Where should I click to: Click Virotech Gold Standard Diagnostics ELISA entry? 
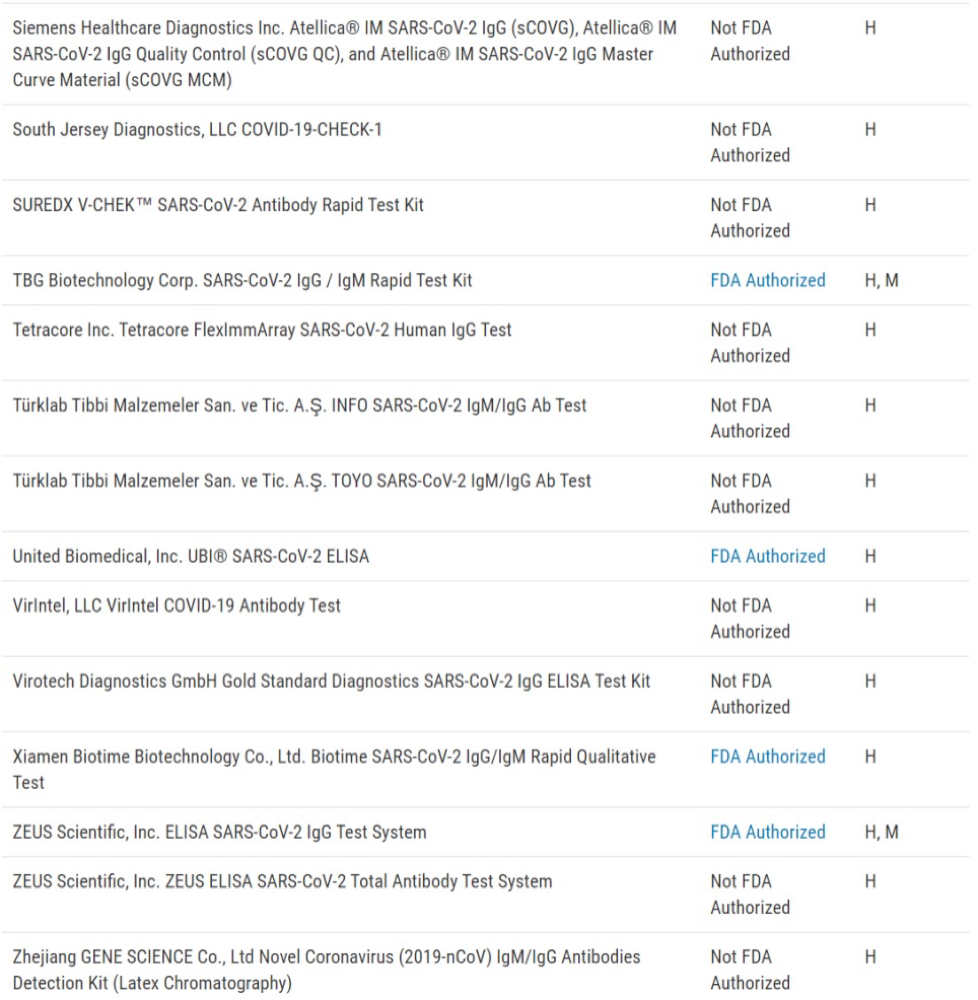(331, 682)
